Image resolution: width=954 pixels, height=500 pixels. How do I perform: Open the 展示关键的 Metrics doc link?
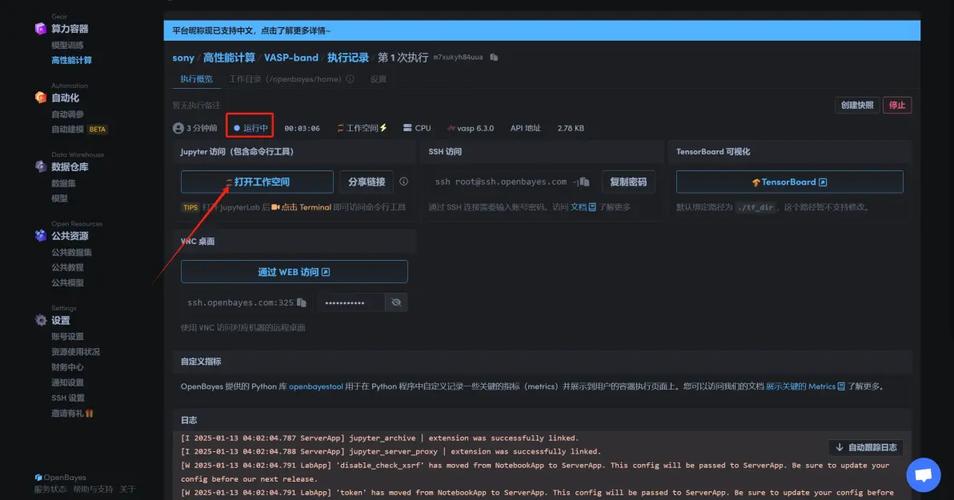[x=805, y=386]
